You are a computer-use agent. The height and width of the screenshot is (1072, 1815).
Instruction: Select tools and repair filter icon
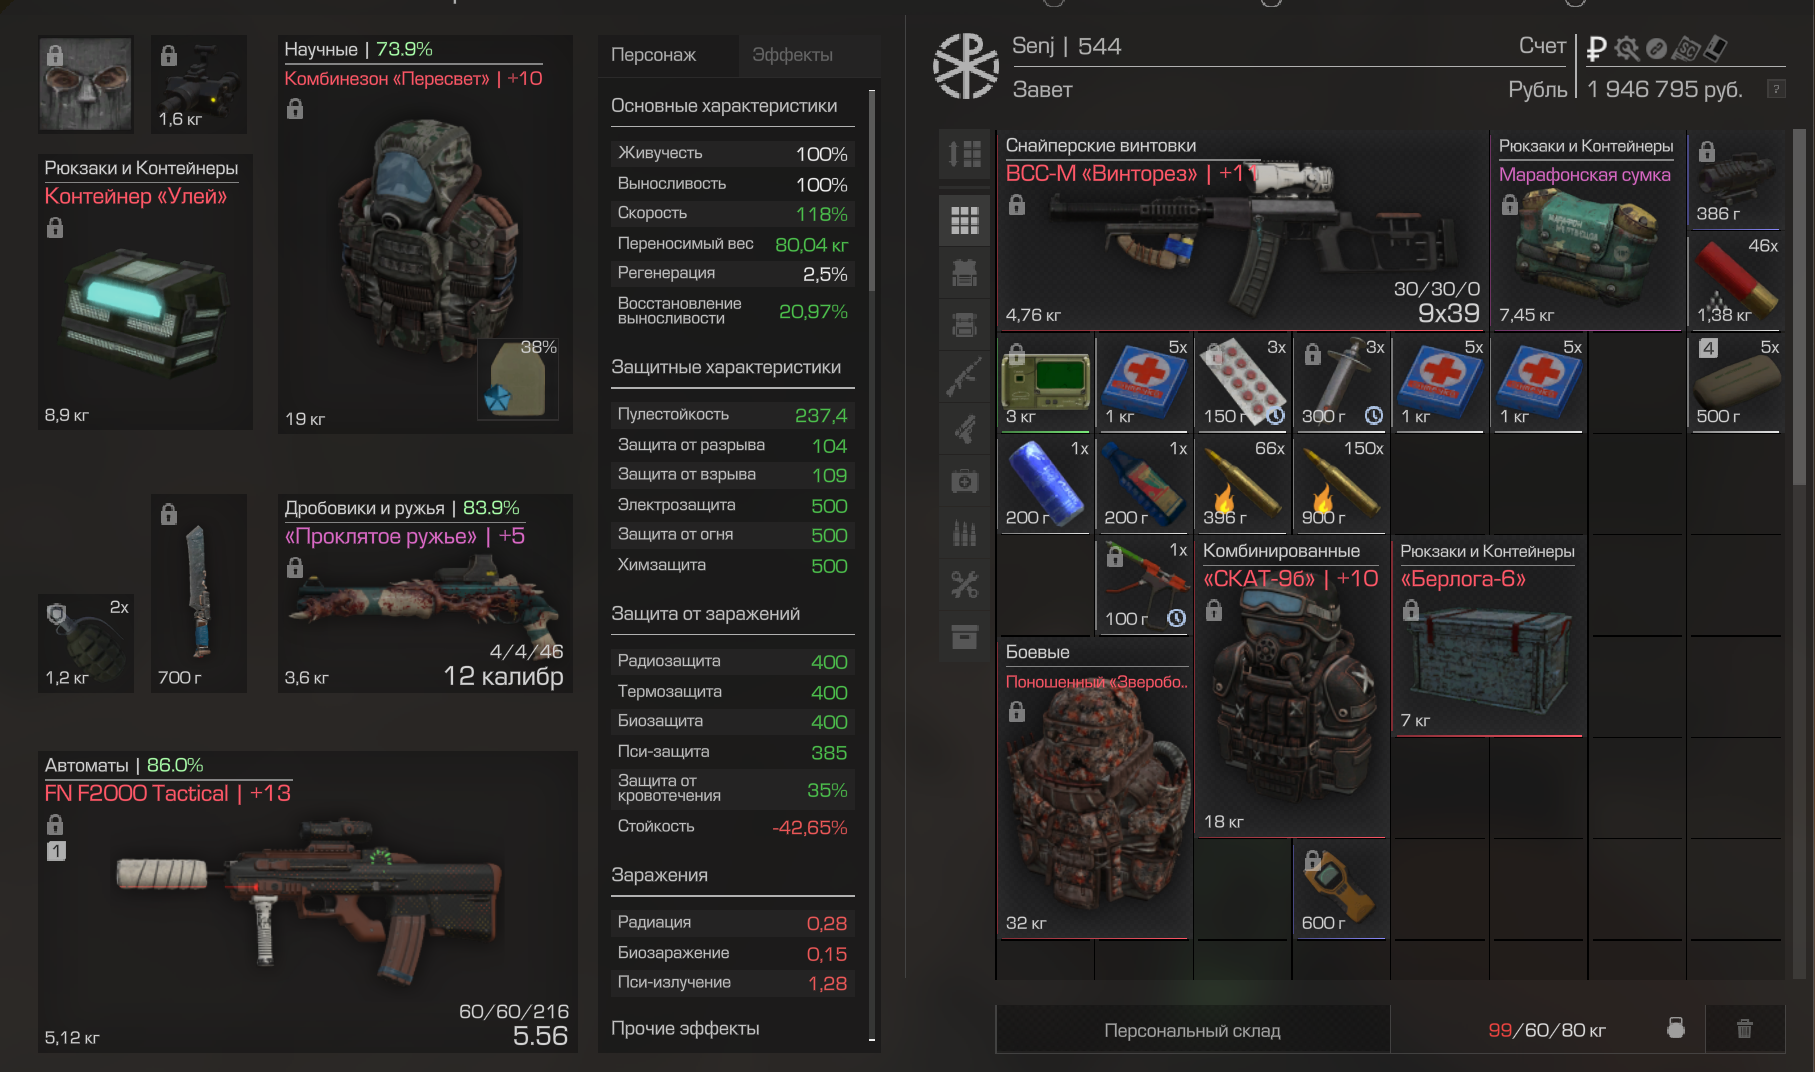(x=964, y=585)
